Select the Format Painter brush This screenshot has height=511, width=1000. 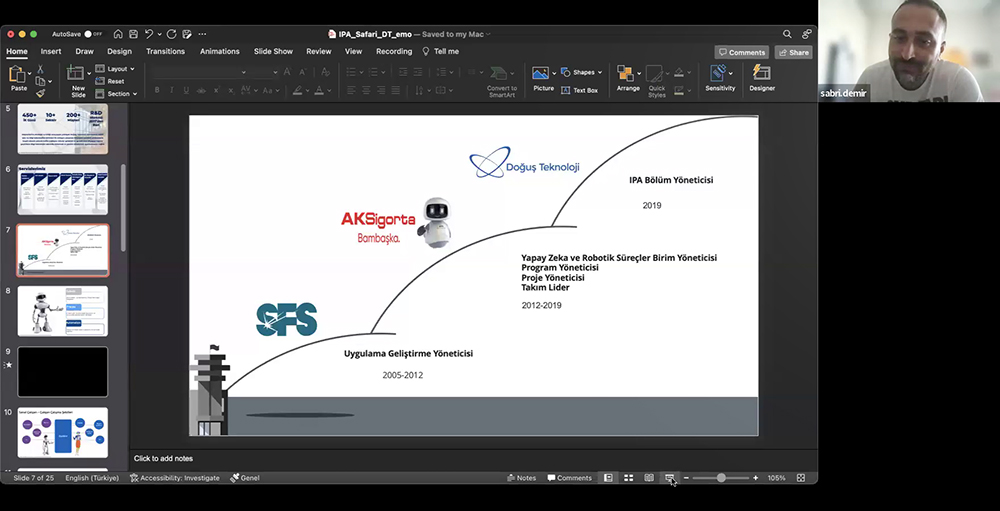click(x=40, y=94)
